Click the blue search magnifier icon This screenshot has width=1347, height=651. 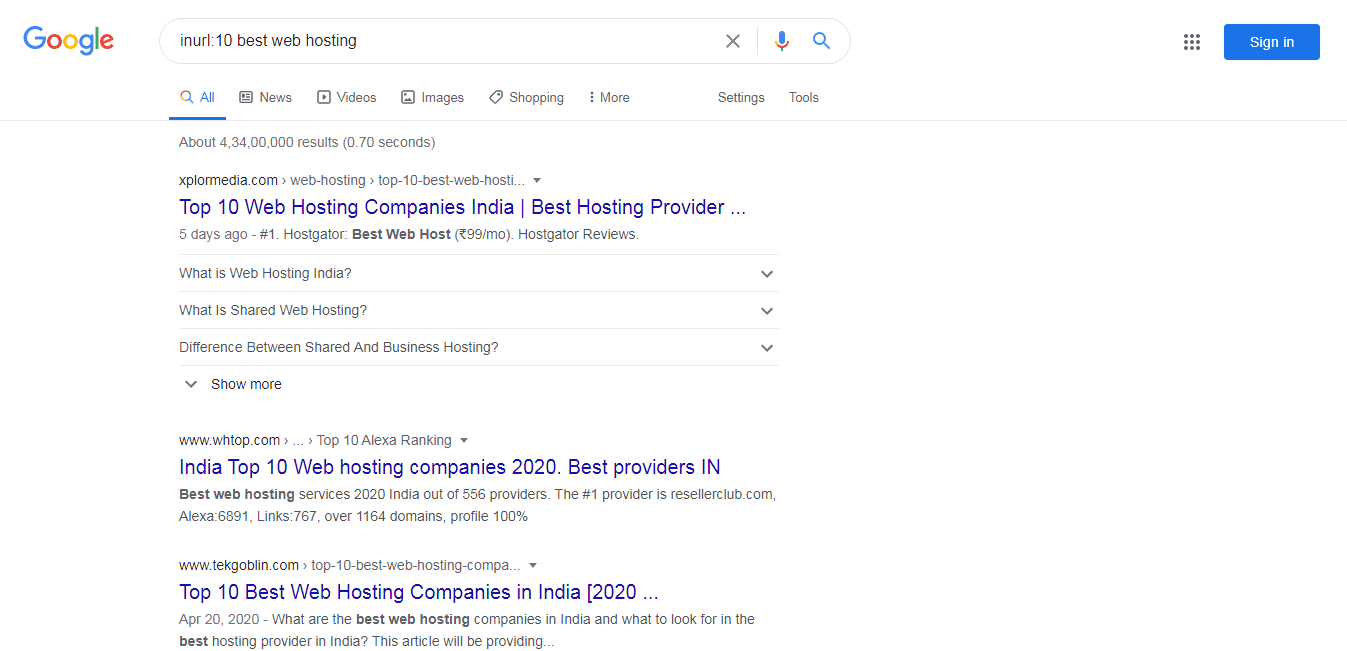point(821,40)
